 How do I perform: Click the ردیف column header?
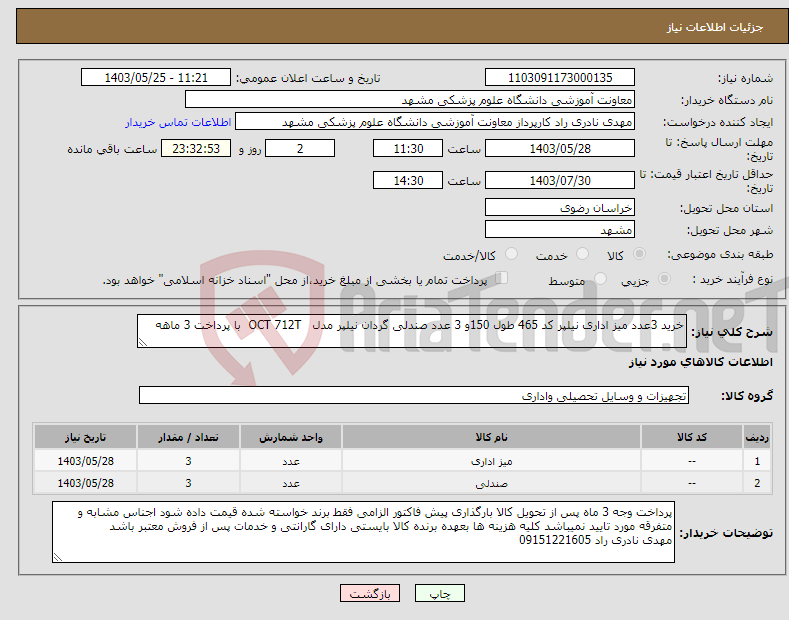[757, 437]
